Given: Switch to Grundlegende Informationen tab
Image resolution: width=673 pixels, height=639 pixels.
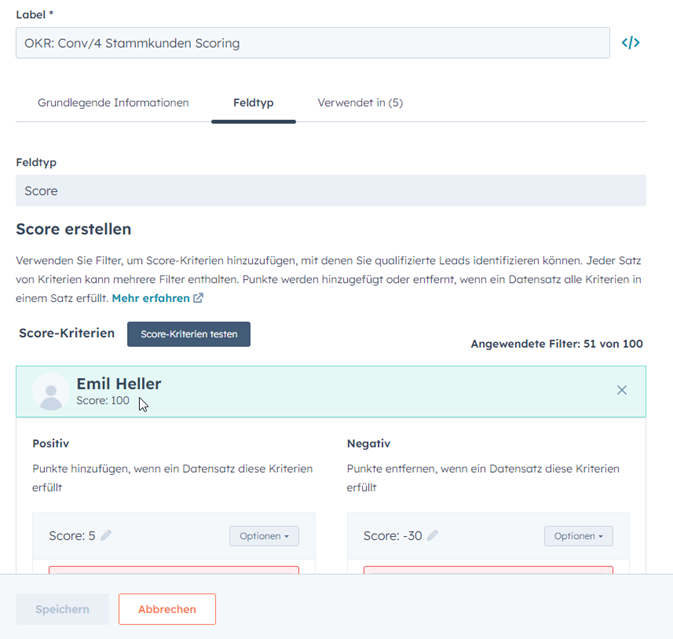Looking at the screenshot, I should tap(113, 103).
